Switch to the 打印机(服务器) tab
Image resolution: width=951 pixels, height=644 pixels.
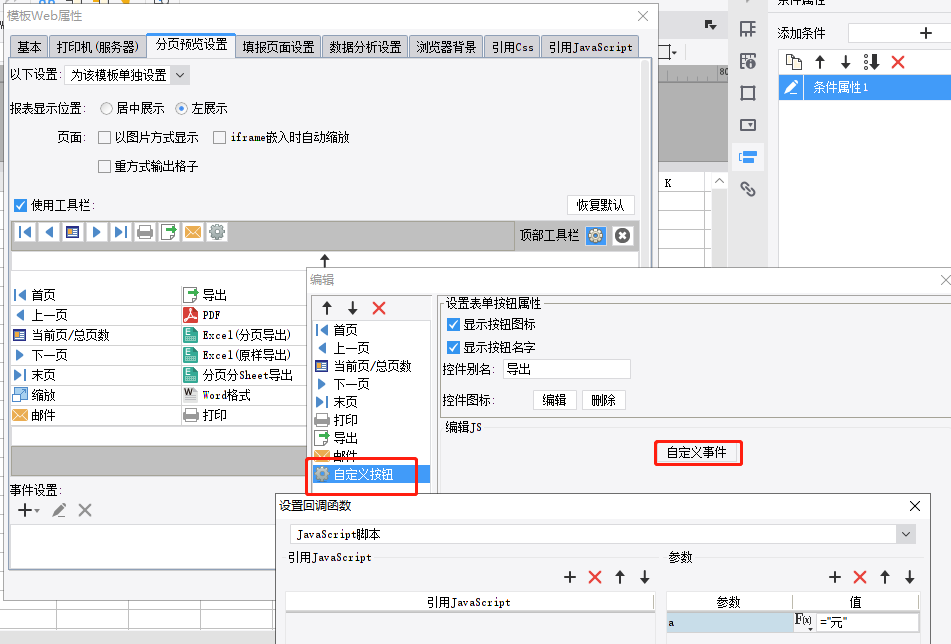point(98,47)
